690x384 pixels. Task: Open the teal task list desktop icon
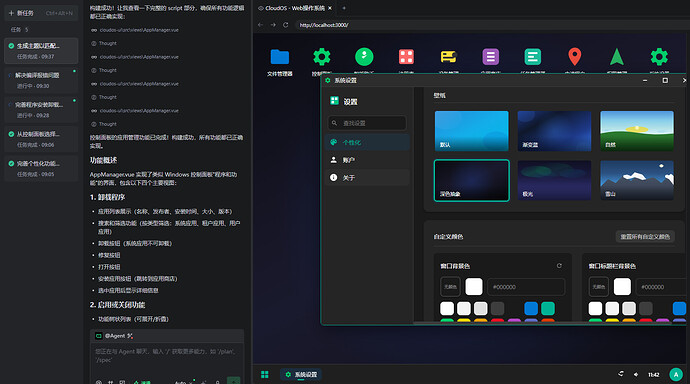[x=532, y=57]
